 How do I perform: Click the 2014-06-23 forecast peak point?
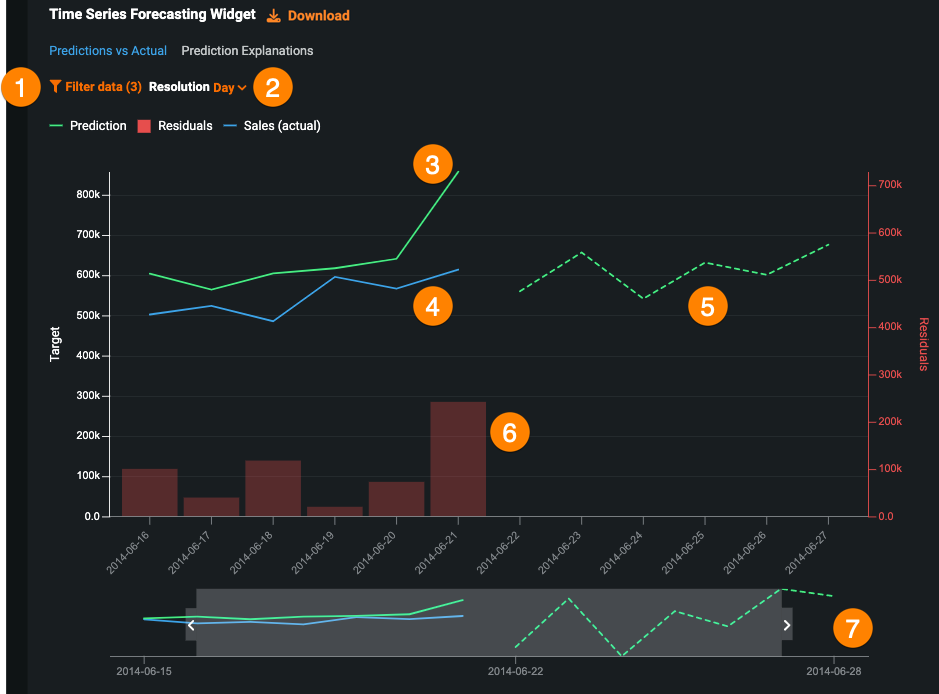click(582, 252)
